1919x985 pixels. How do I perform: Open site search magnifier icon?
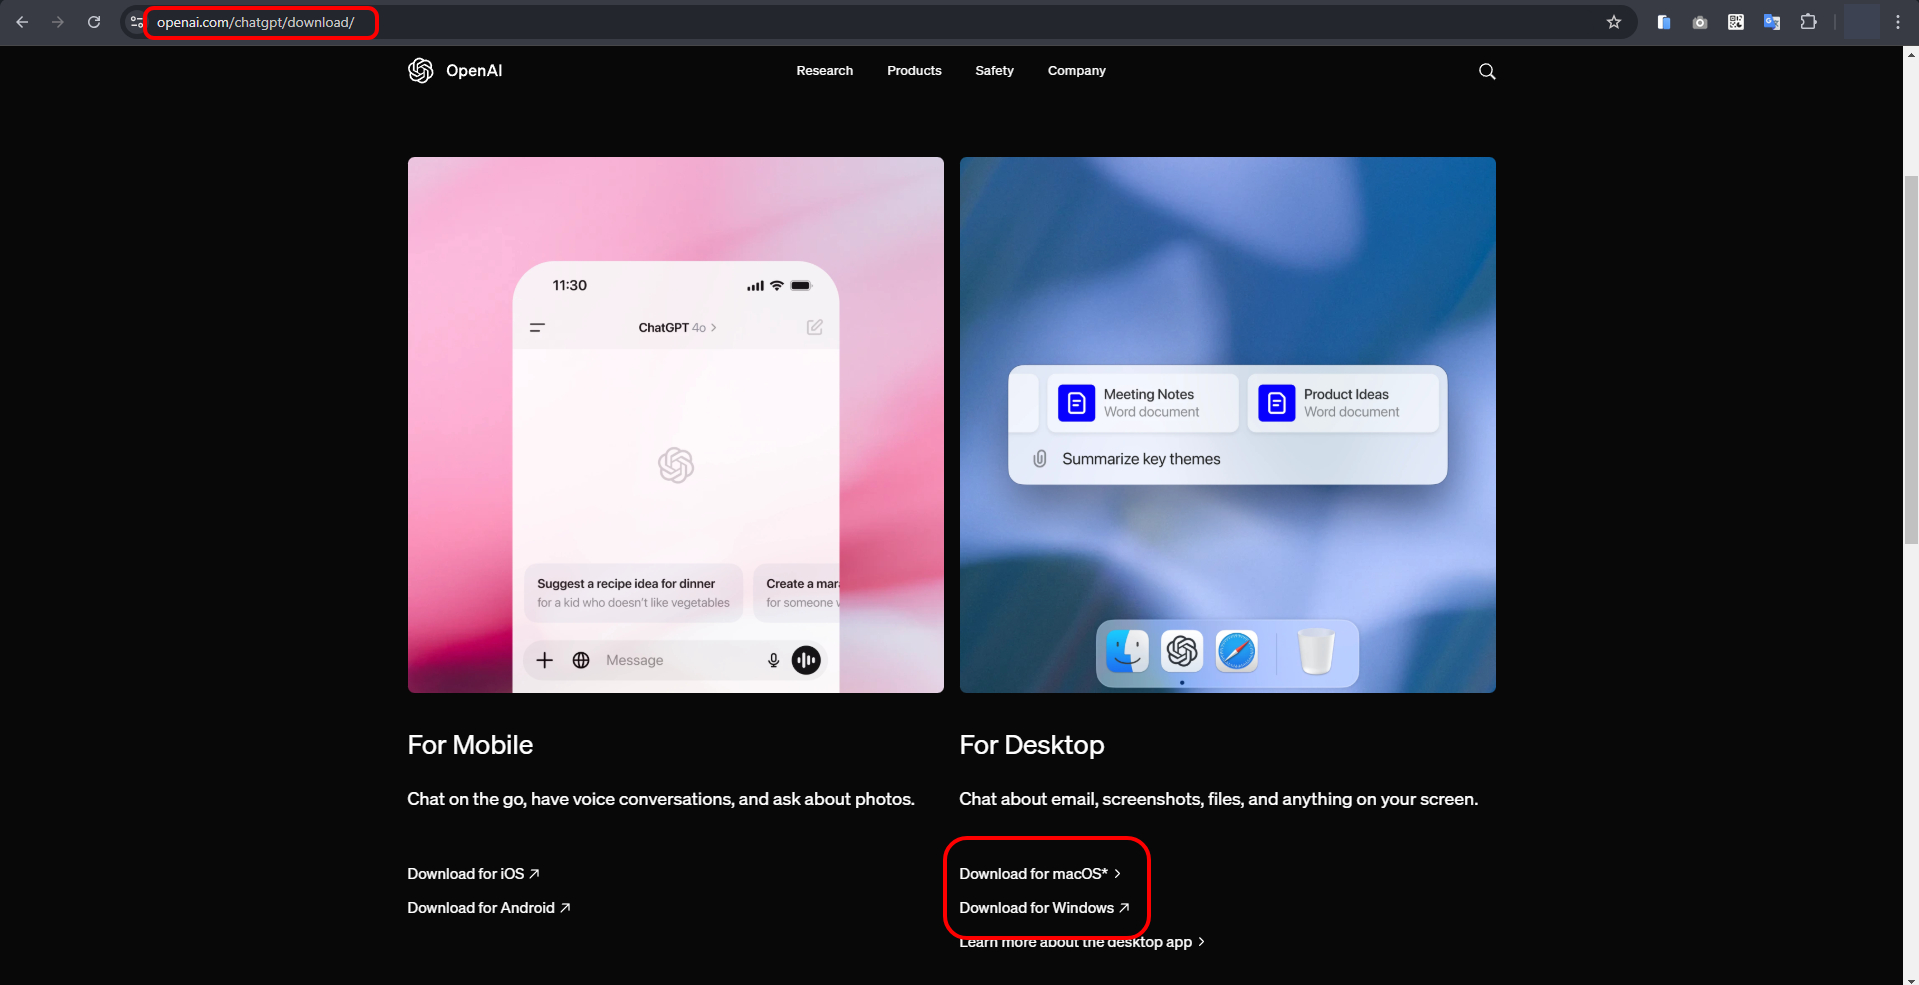click(x=1487, y=71)
